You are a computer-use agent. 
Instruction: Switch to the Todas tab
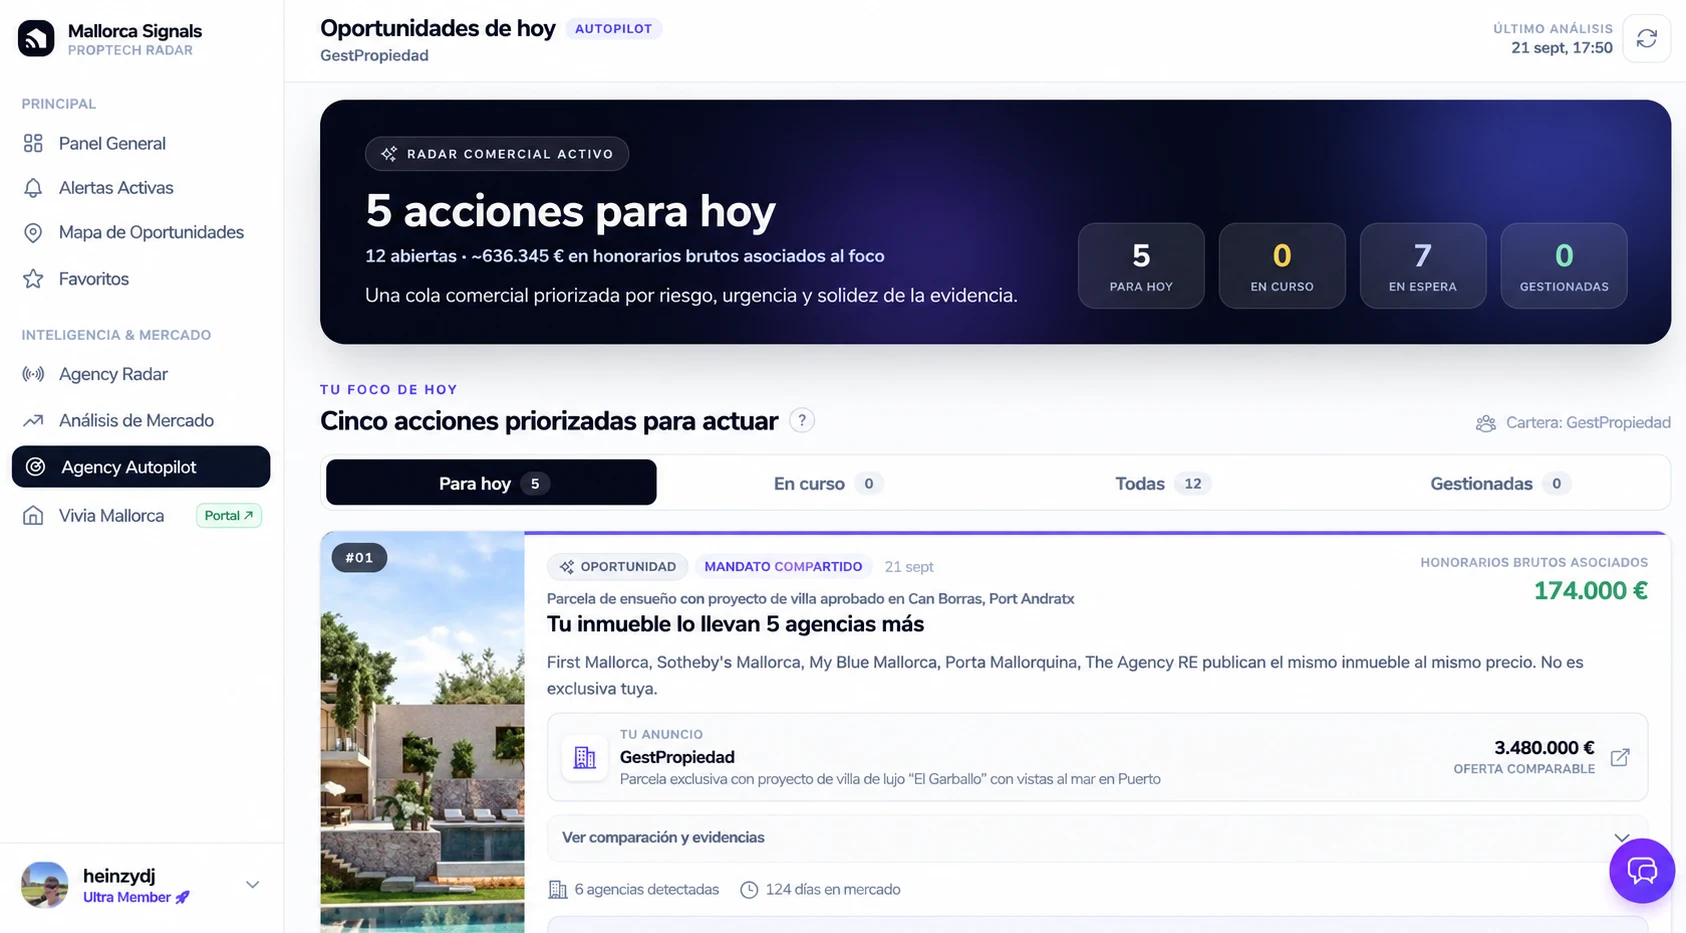click(x=1163, y=484)
